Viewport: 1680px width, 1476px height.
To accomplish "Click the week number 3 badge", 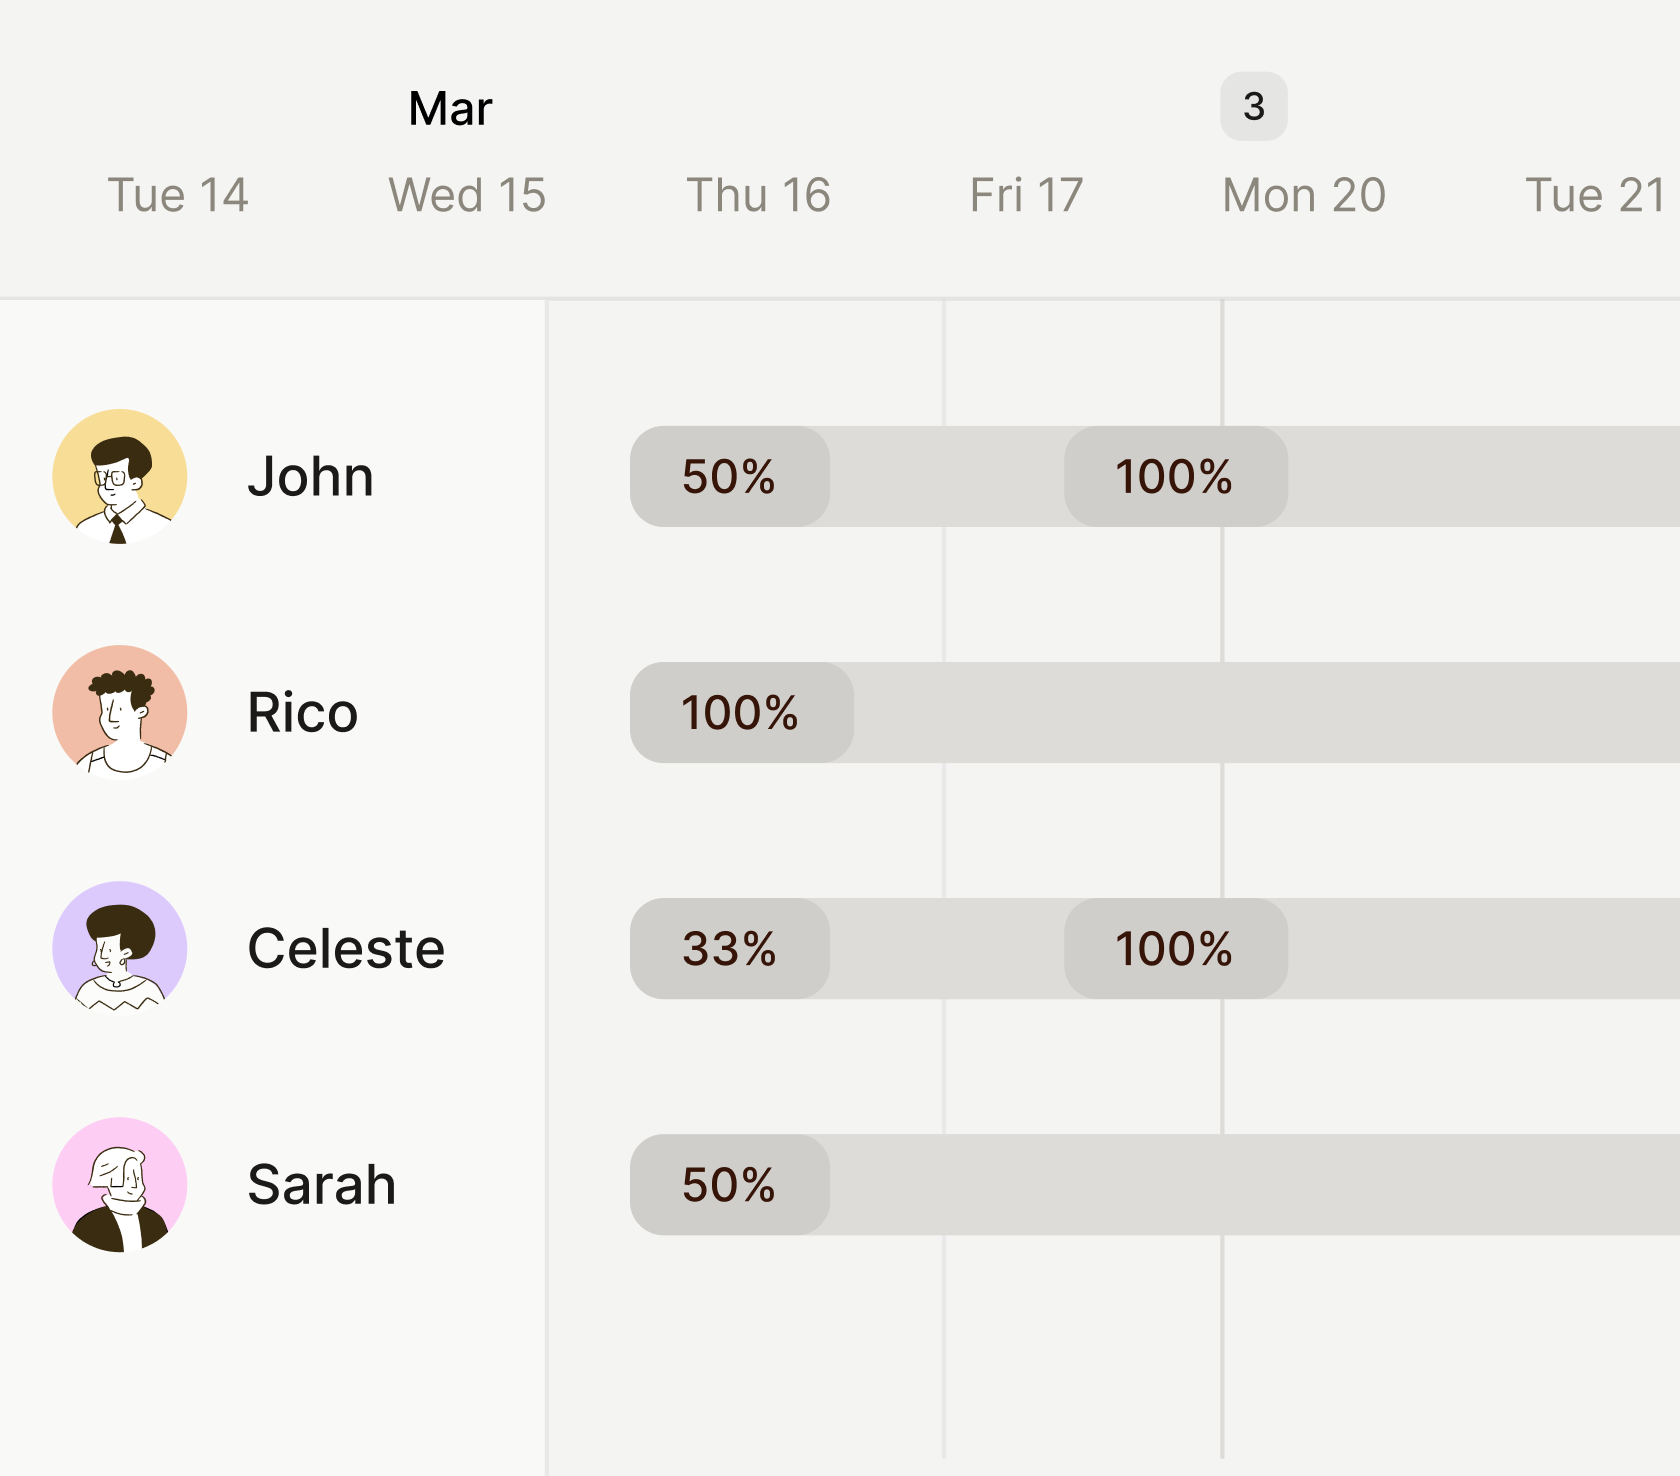I will tap(1253, 106).
